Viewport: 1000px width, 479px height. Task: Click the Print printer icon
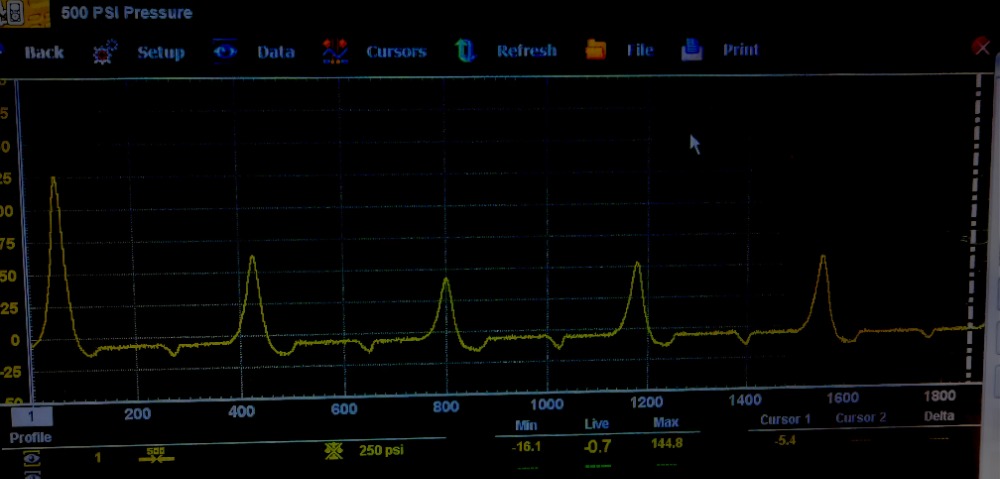pos(692,50)
